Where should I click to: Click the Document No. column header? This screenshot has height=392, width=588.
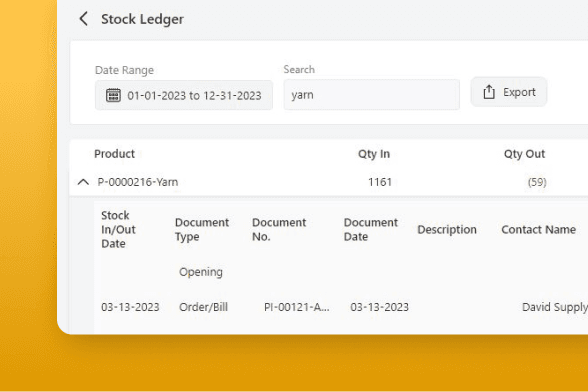tap(279, 230)
